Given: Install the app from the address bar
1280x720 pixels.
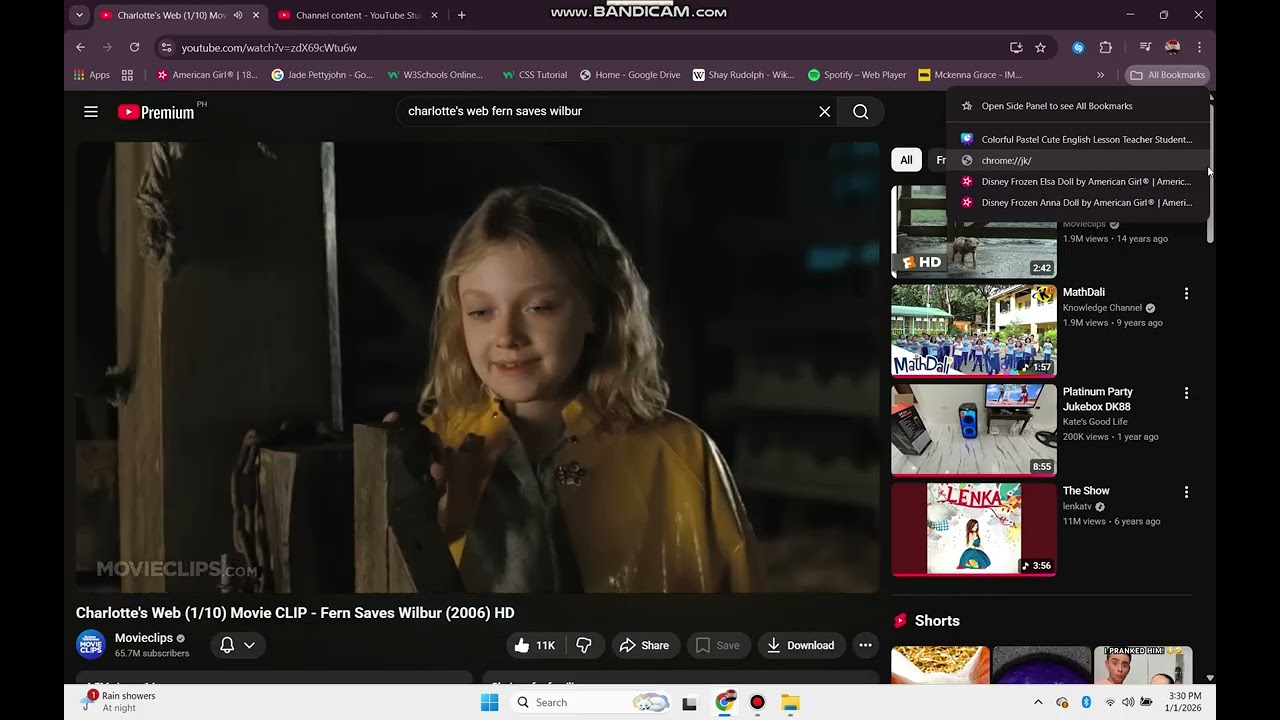Looking at the screenshot, I should click(x=1016, y=47).
